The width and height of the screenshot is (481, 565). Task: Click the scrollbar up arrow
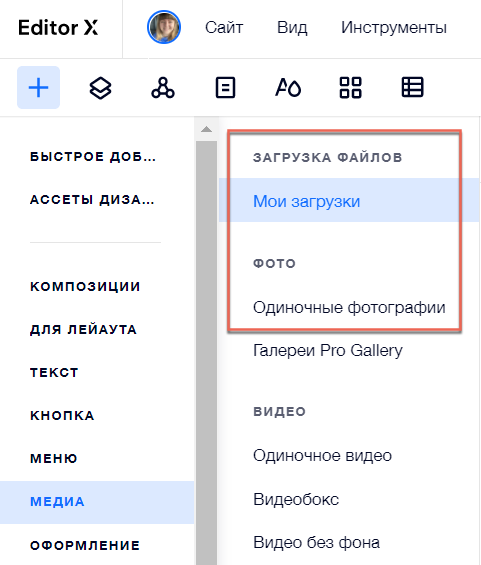tap(206, 129)
